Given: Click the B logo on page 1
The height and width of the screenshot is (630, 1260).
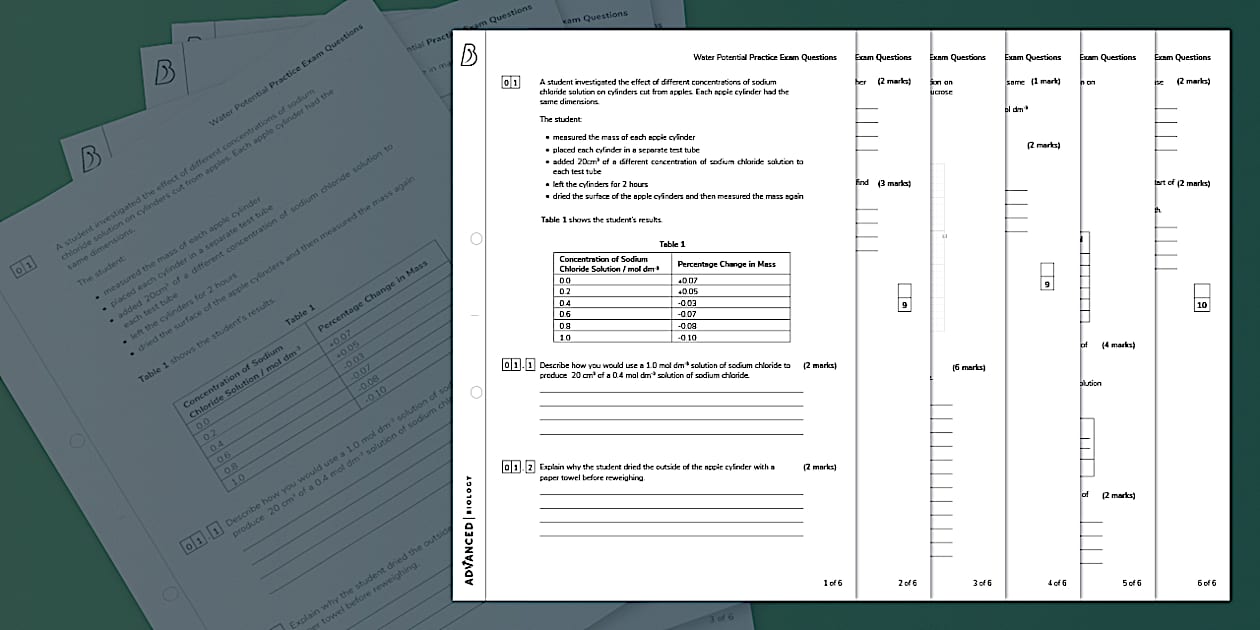Looking at the screenshot, I should (469, 56).
